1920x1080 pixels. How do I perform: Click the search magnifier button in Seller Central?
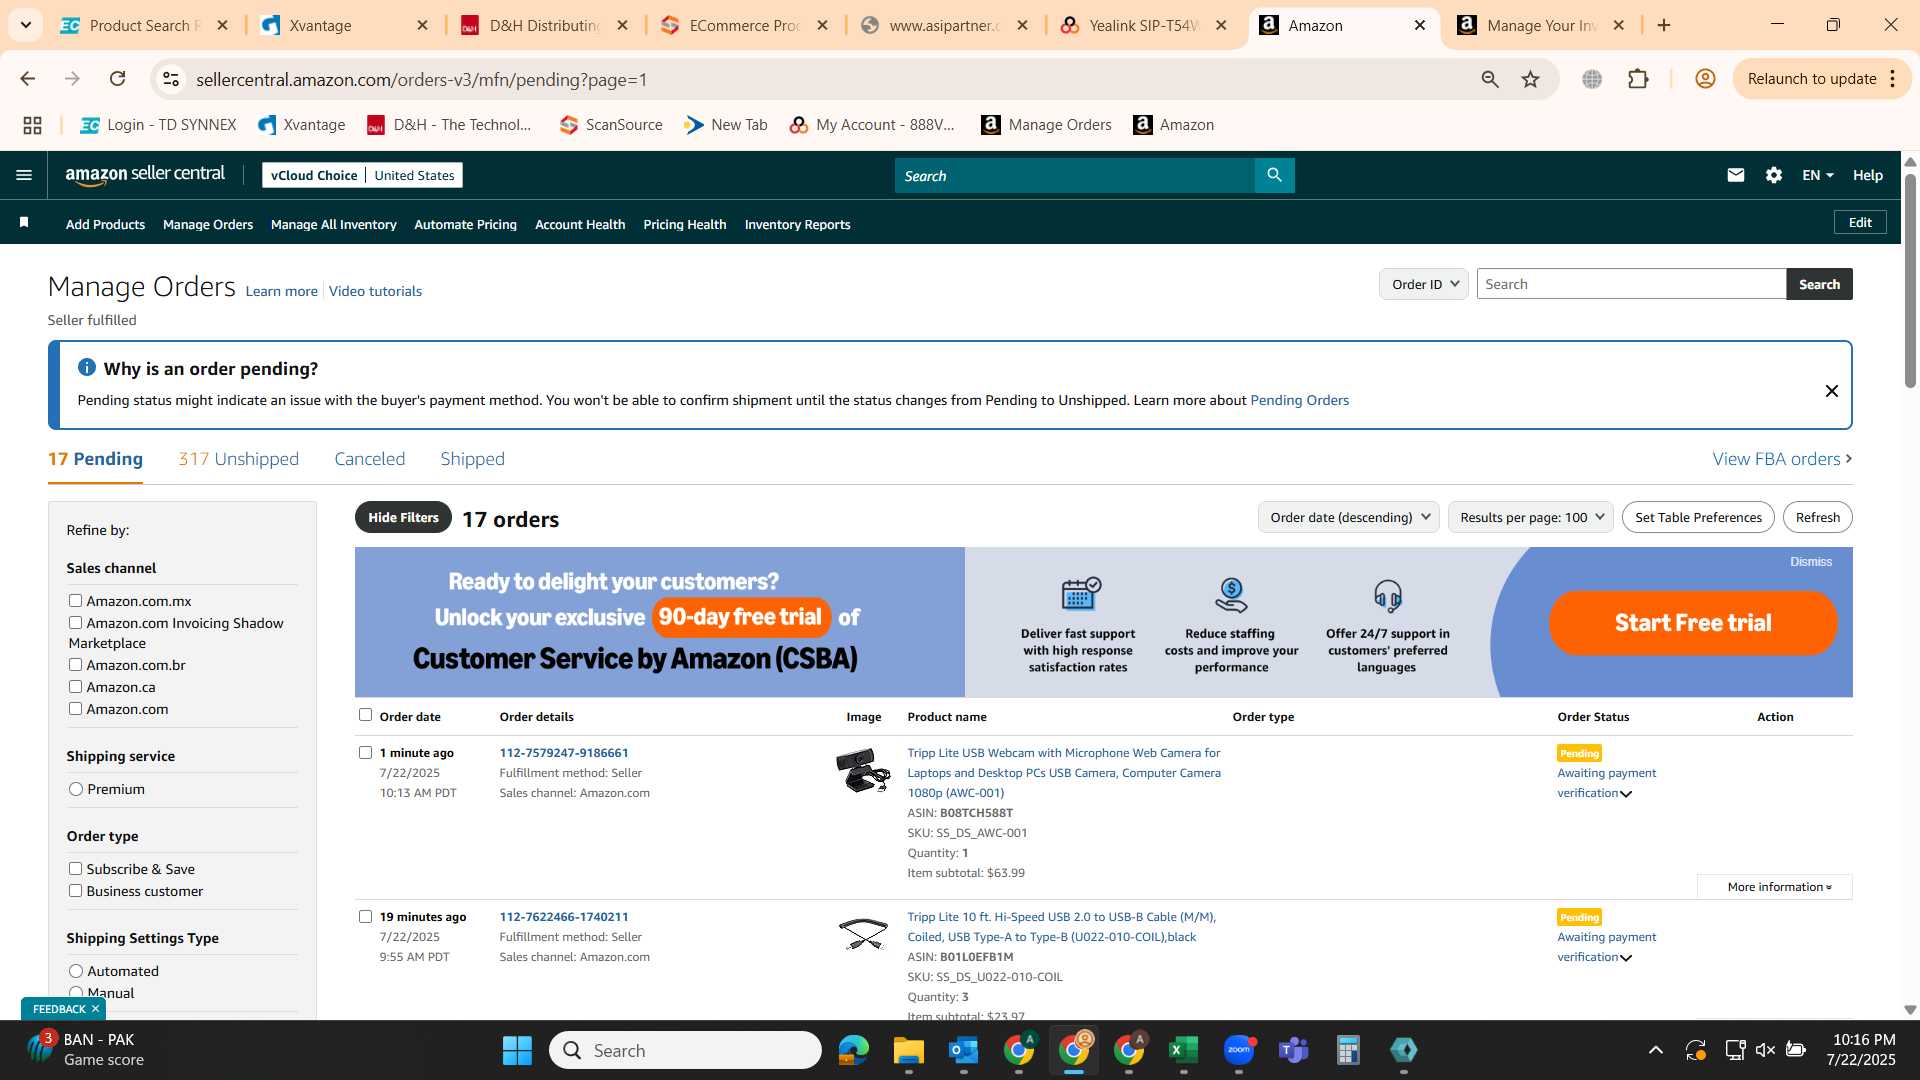click(x=1274, y=175)
